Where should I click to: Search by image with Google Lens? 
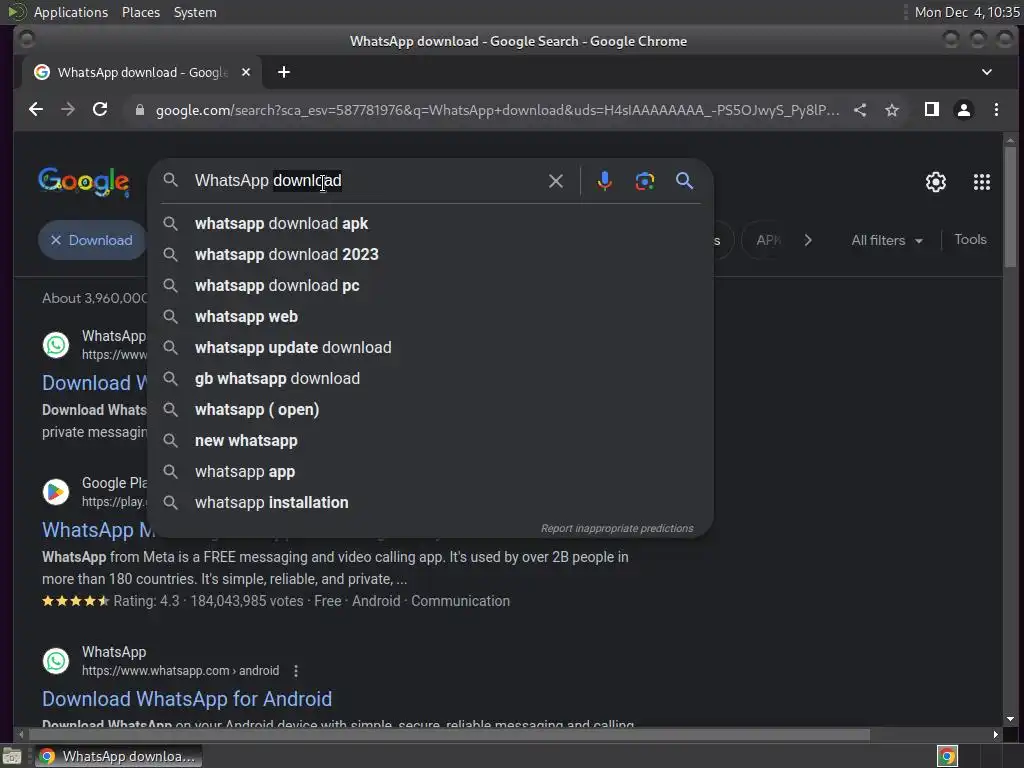point(645,181)
